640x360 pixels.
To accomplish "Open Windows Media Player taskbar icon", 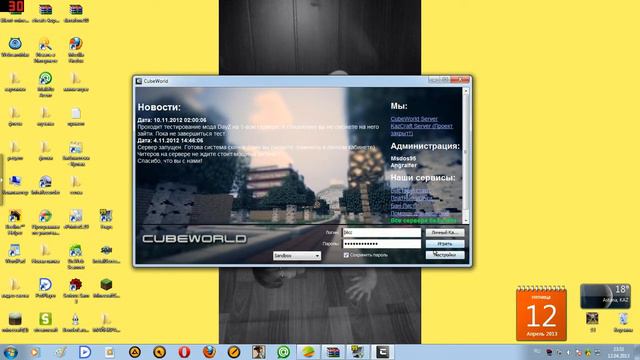I will tap(35, 352).
